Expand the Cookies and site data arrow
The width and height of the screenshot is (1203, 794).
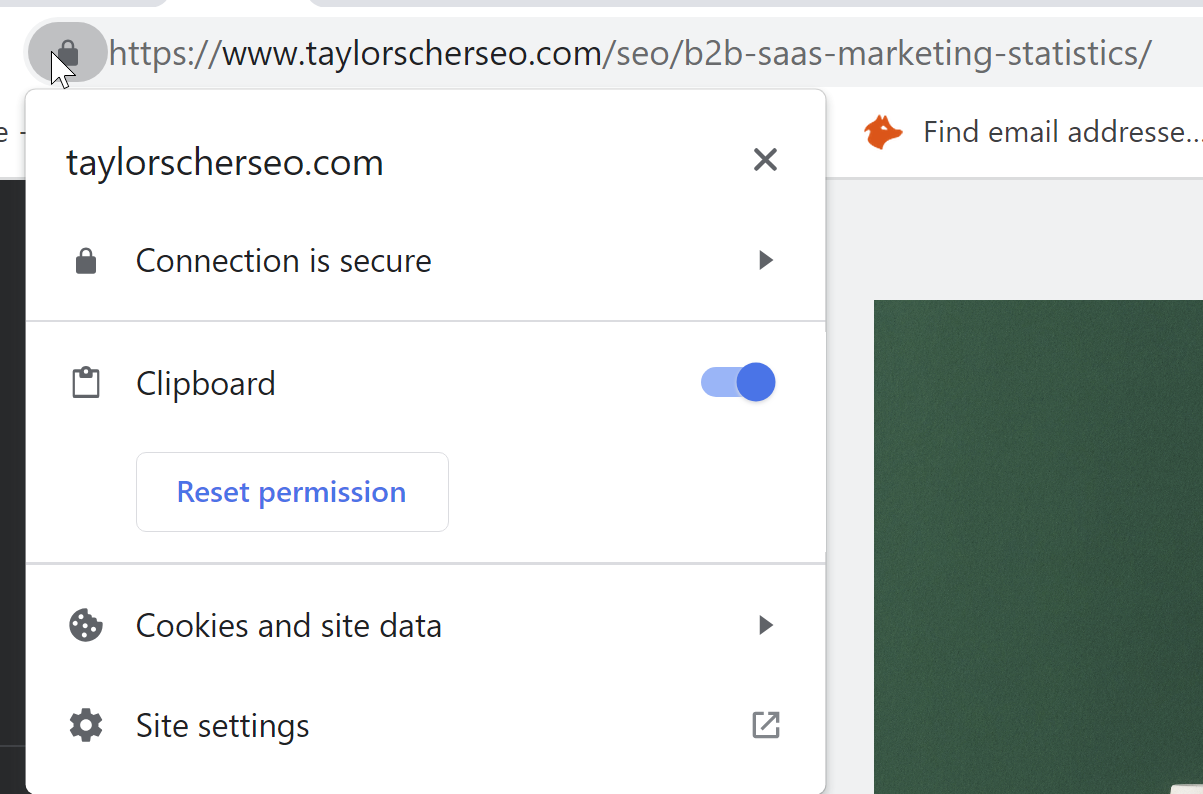coord(765,625)
